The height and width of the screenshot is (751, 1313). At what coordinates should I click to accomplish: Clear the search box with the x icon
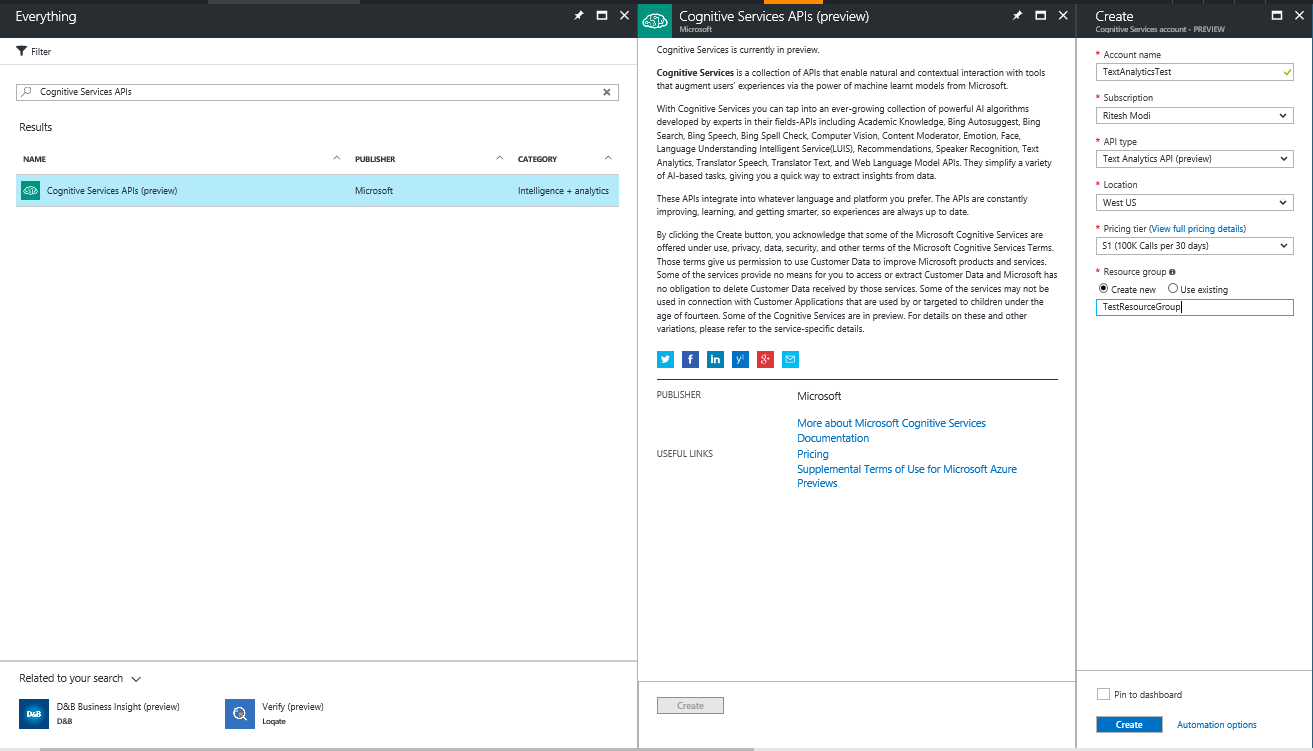pos(606,91)
